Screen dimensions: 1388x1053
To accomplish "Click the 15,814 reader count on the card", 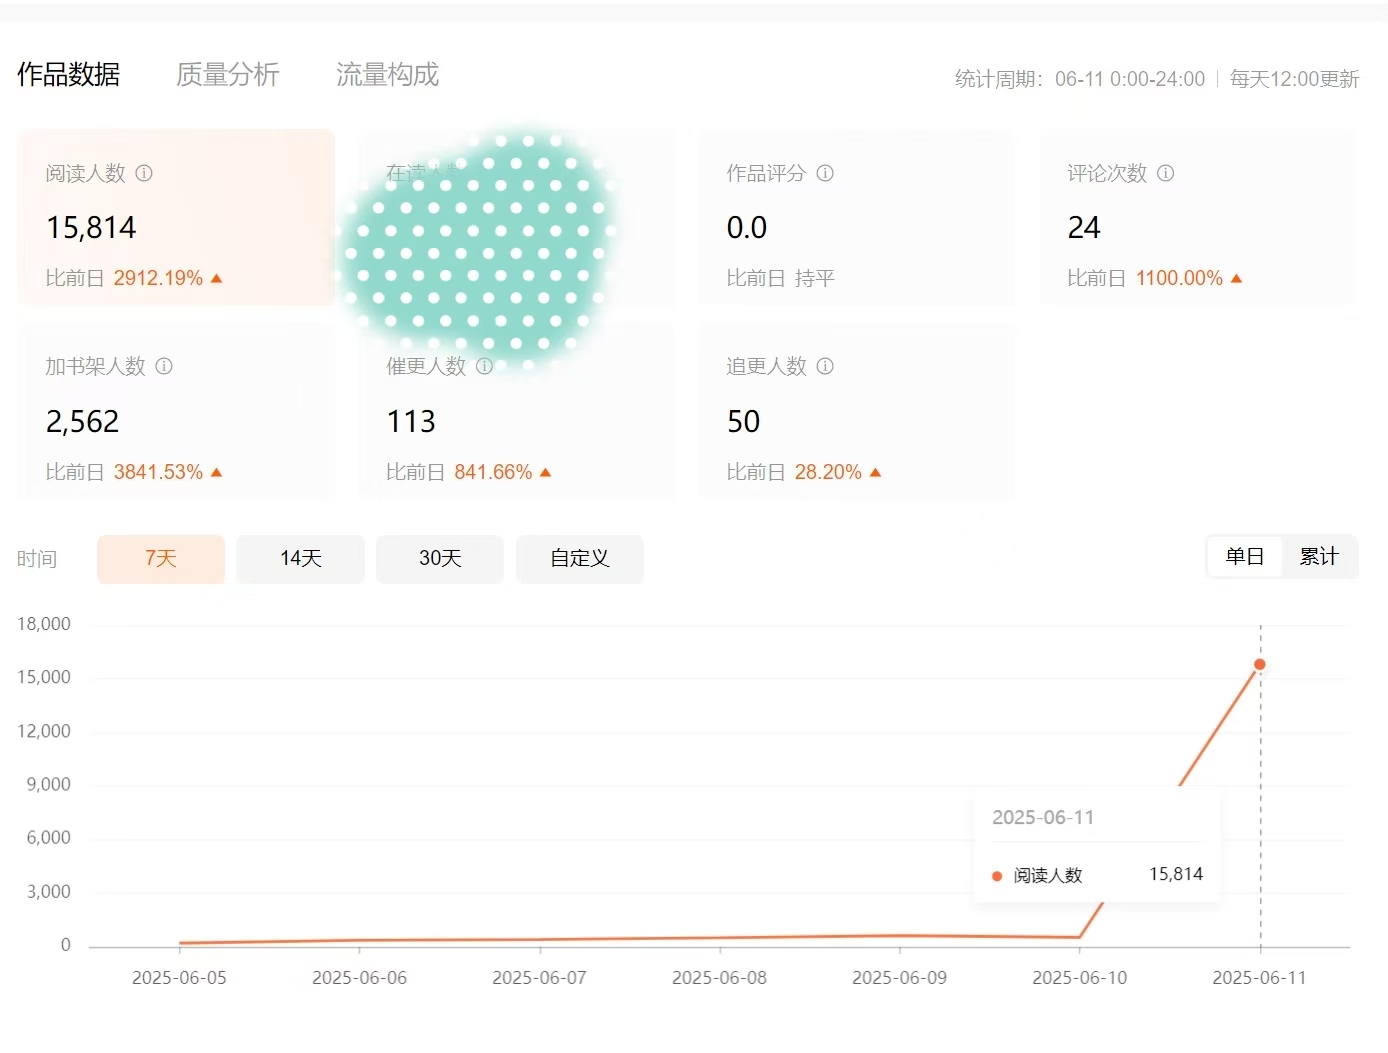I will (x=91, y=228).
